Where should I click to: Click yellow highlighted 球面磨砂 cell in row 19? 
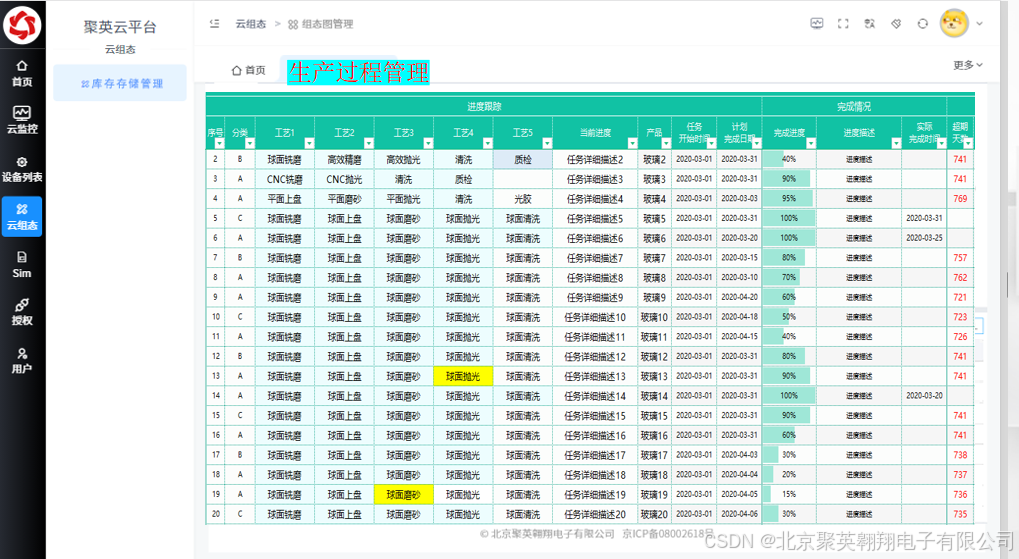coord(404,495)
